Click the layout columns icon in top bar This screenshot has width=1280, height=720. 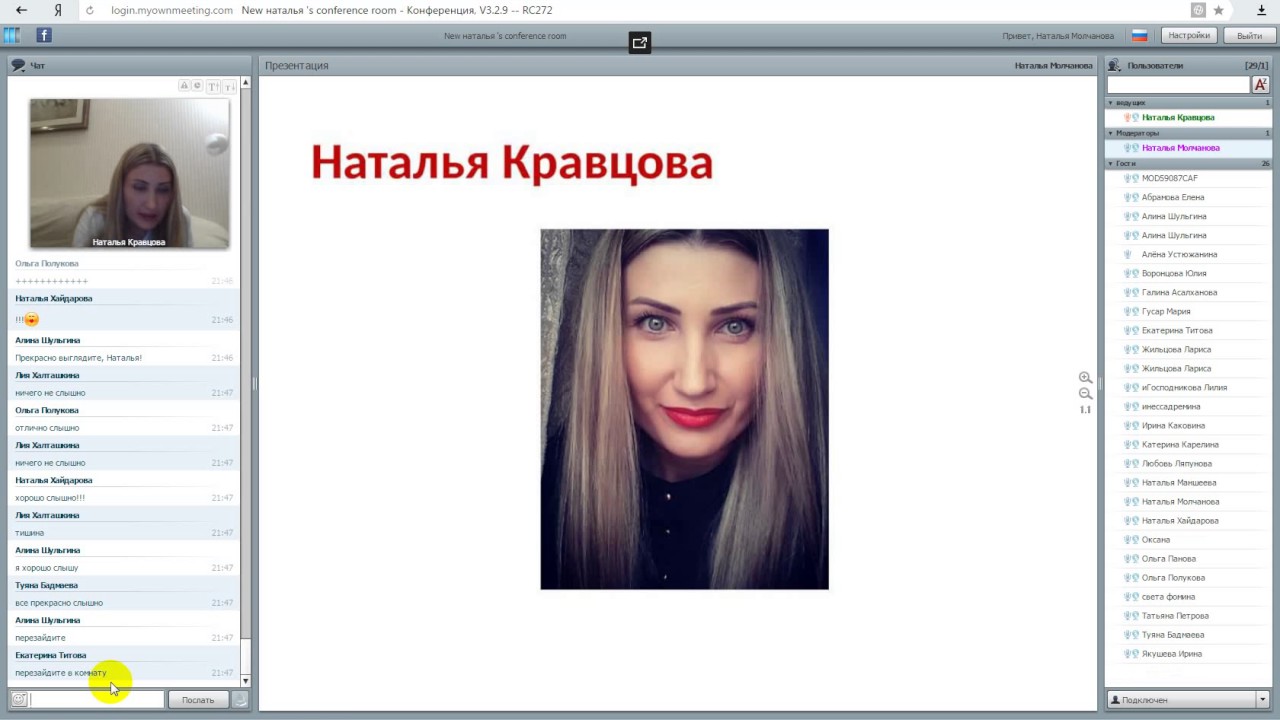click(12, 35)
